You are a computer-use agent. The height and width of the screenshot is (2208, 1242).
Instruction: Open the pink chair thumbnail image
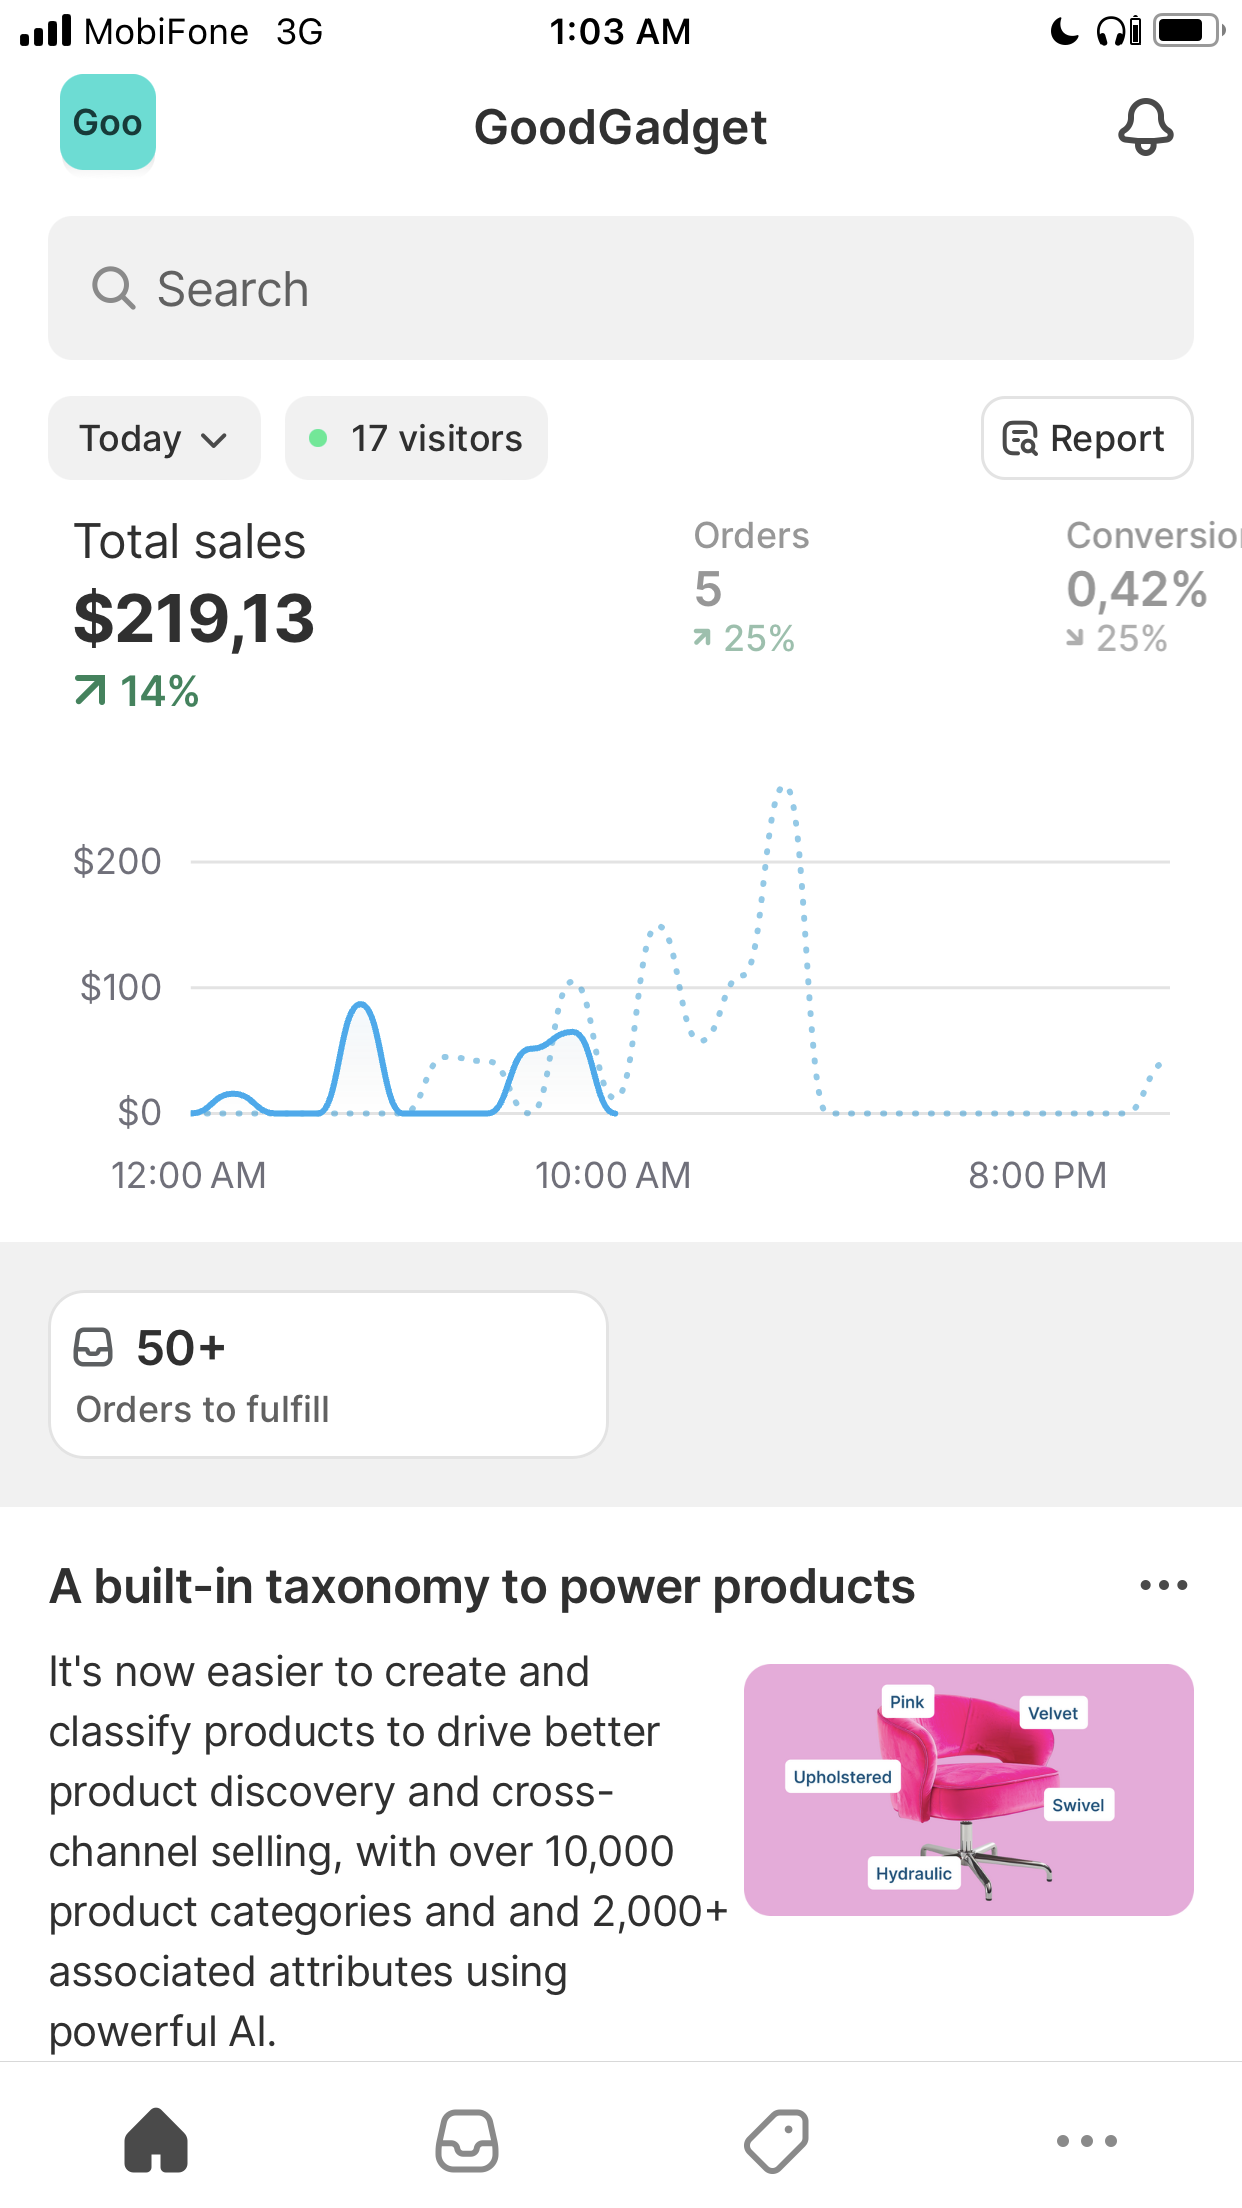point(969,1790)
